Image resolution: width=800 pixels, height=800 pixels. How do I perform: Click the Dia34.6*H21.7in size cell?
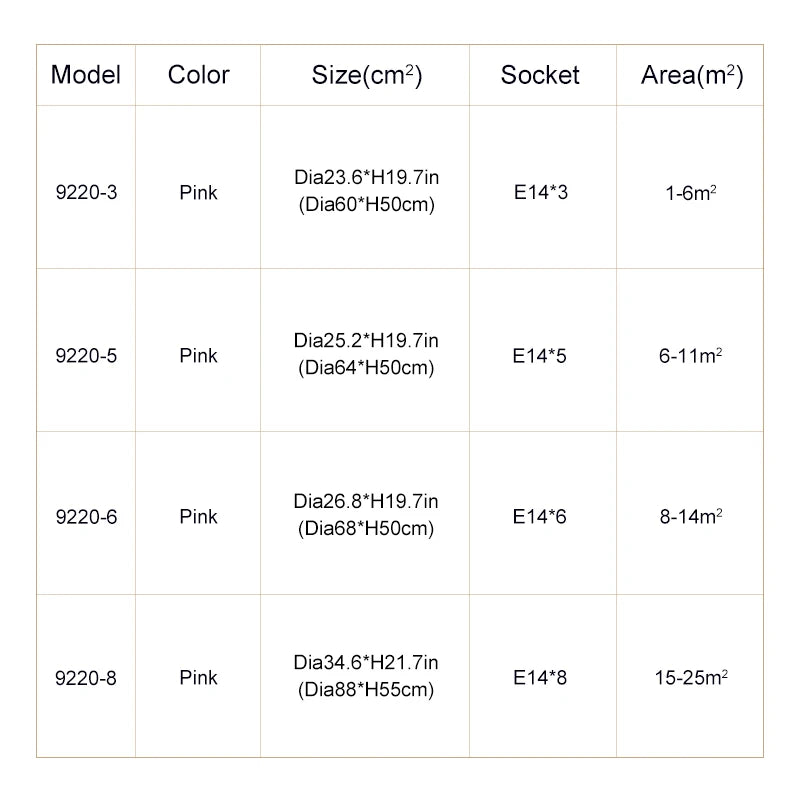pos(366,676)
